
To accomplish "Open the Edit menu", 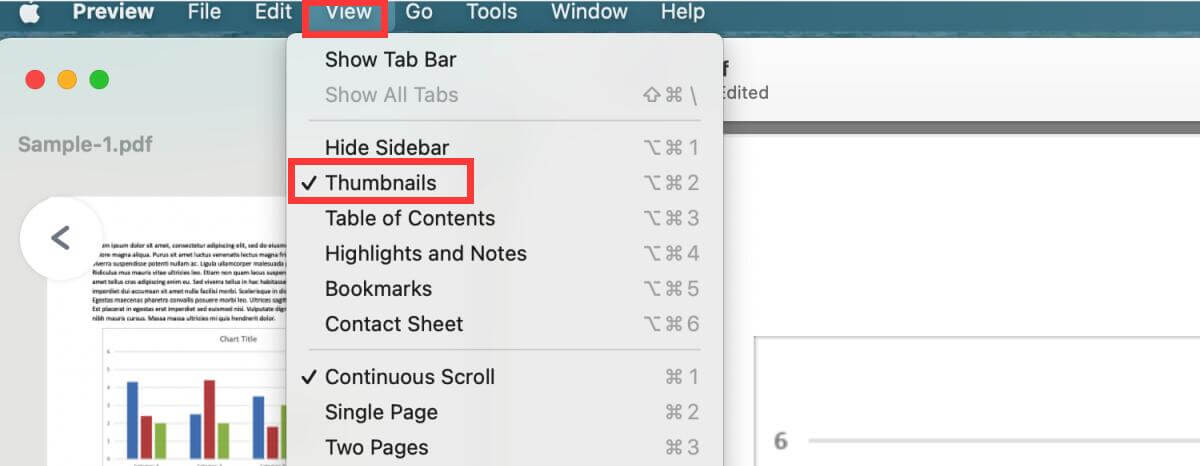I will tap(273, 13).
